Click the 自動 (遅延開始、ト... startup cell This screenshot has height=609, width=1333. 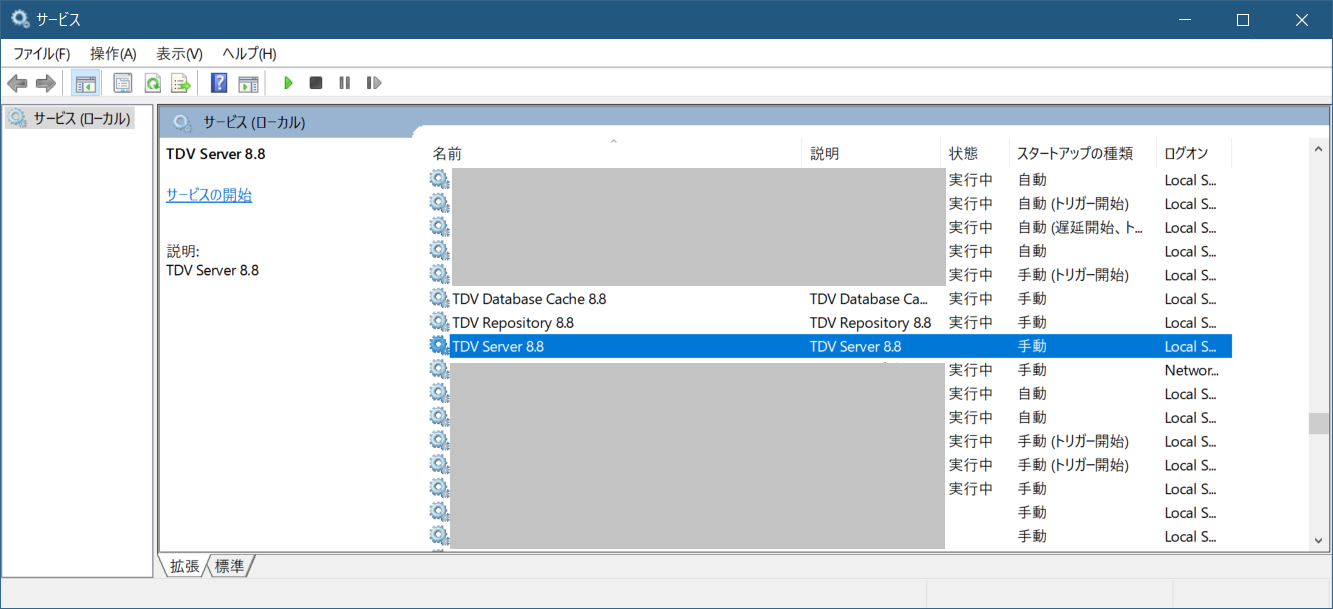(x=1081, y=227)
